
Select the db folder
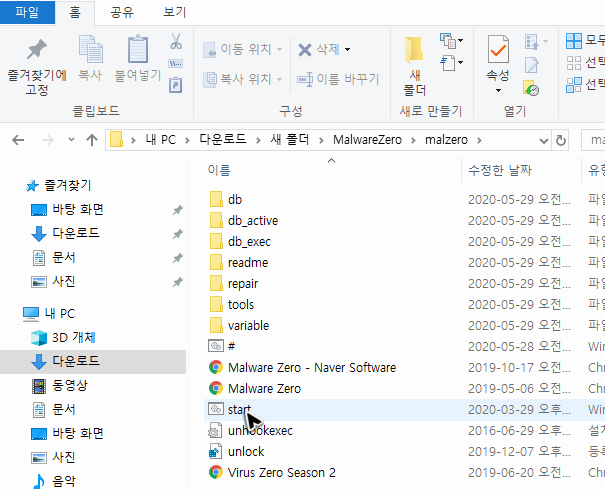[235, 200]
